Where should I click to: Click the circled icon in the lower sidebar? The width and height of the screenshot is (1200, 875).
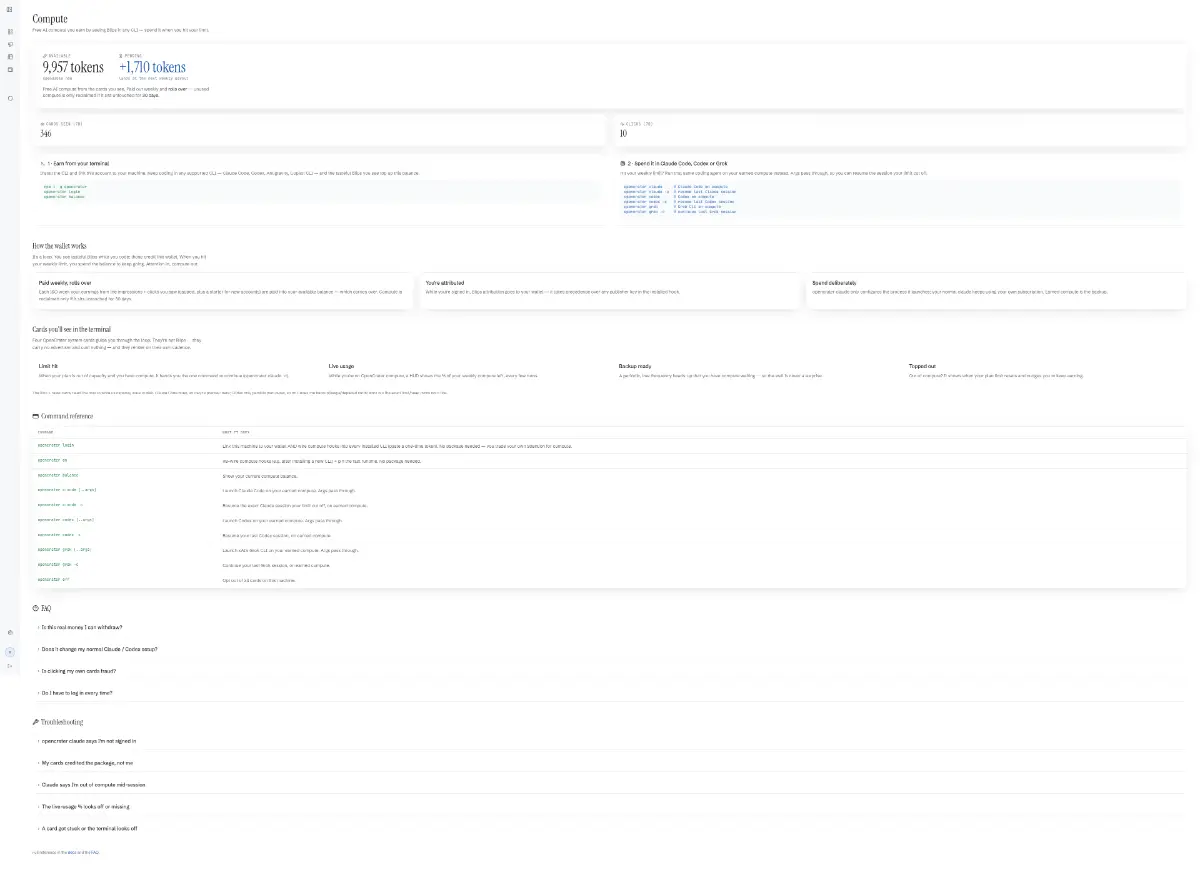(x=10, y=651)
